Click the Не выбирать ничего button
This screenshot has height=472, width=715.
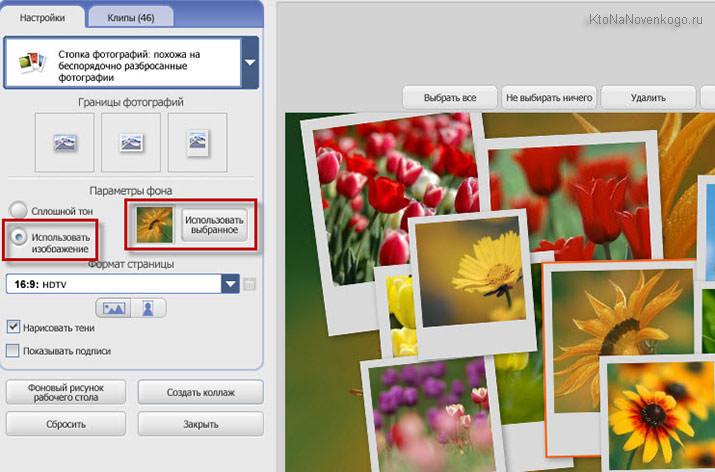coord(549,98)
